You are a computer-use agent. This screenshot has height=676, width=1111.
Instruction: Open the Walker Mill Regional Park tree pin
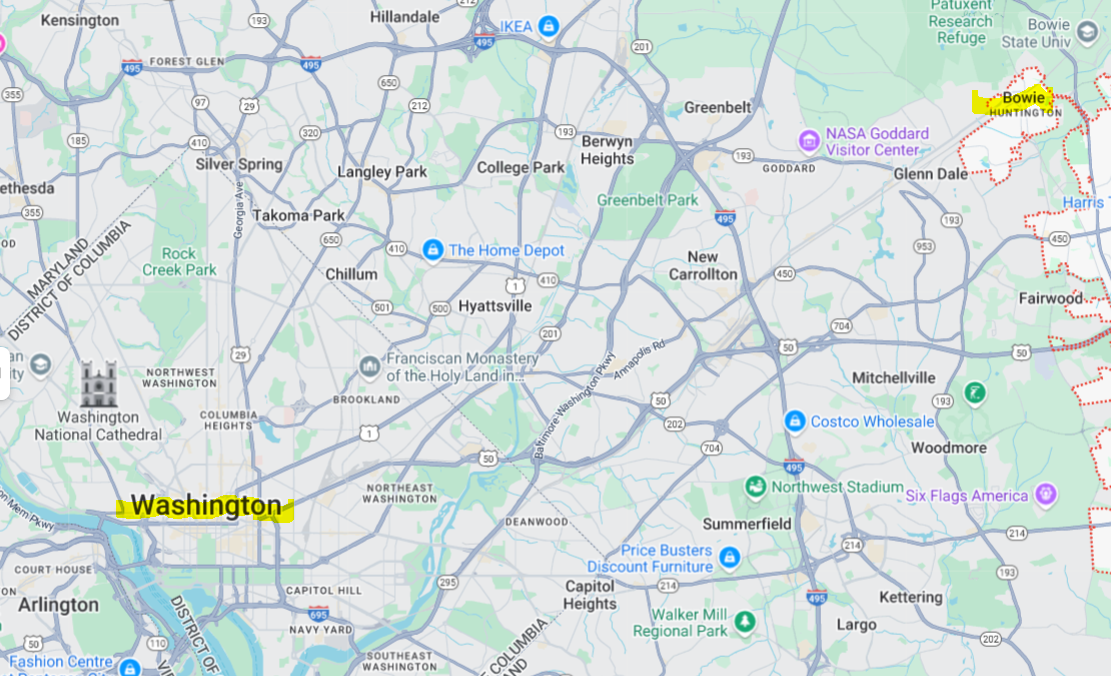[x=744, y=622]
